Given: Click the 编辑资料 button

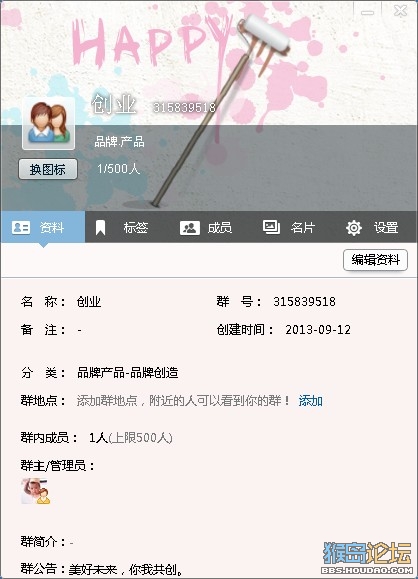Looking at the screenshot, I should 376,260.
